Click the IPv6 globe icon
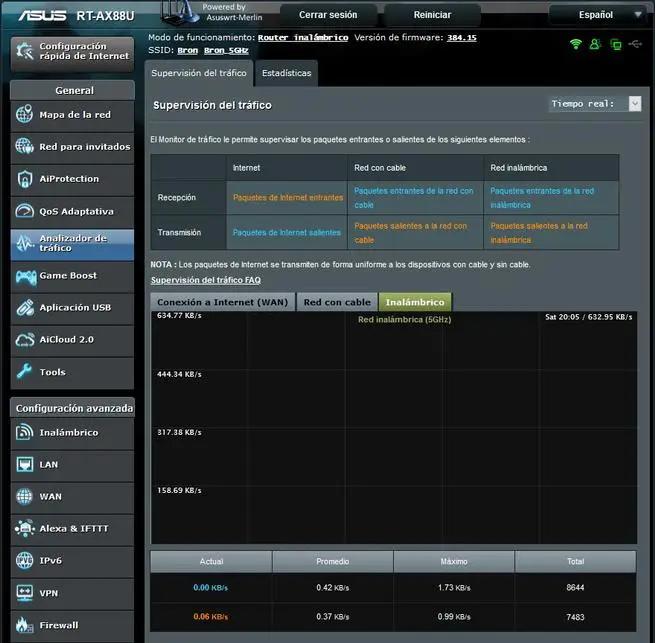This screenshot has height=643, width=655. click(x=24, y=561)
